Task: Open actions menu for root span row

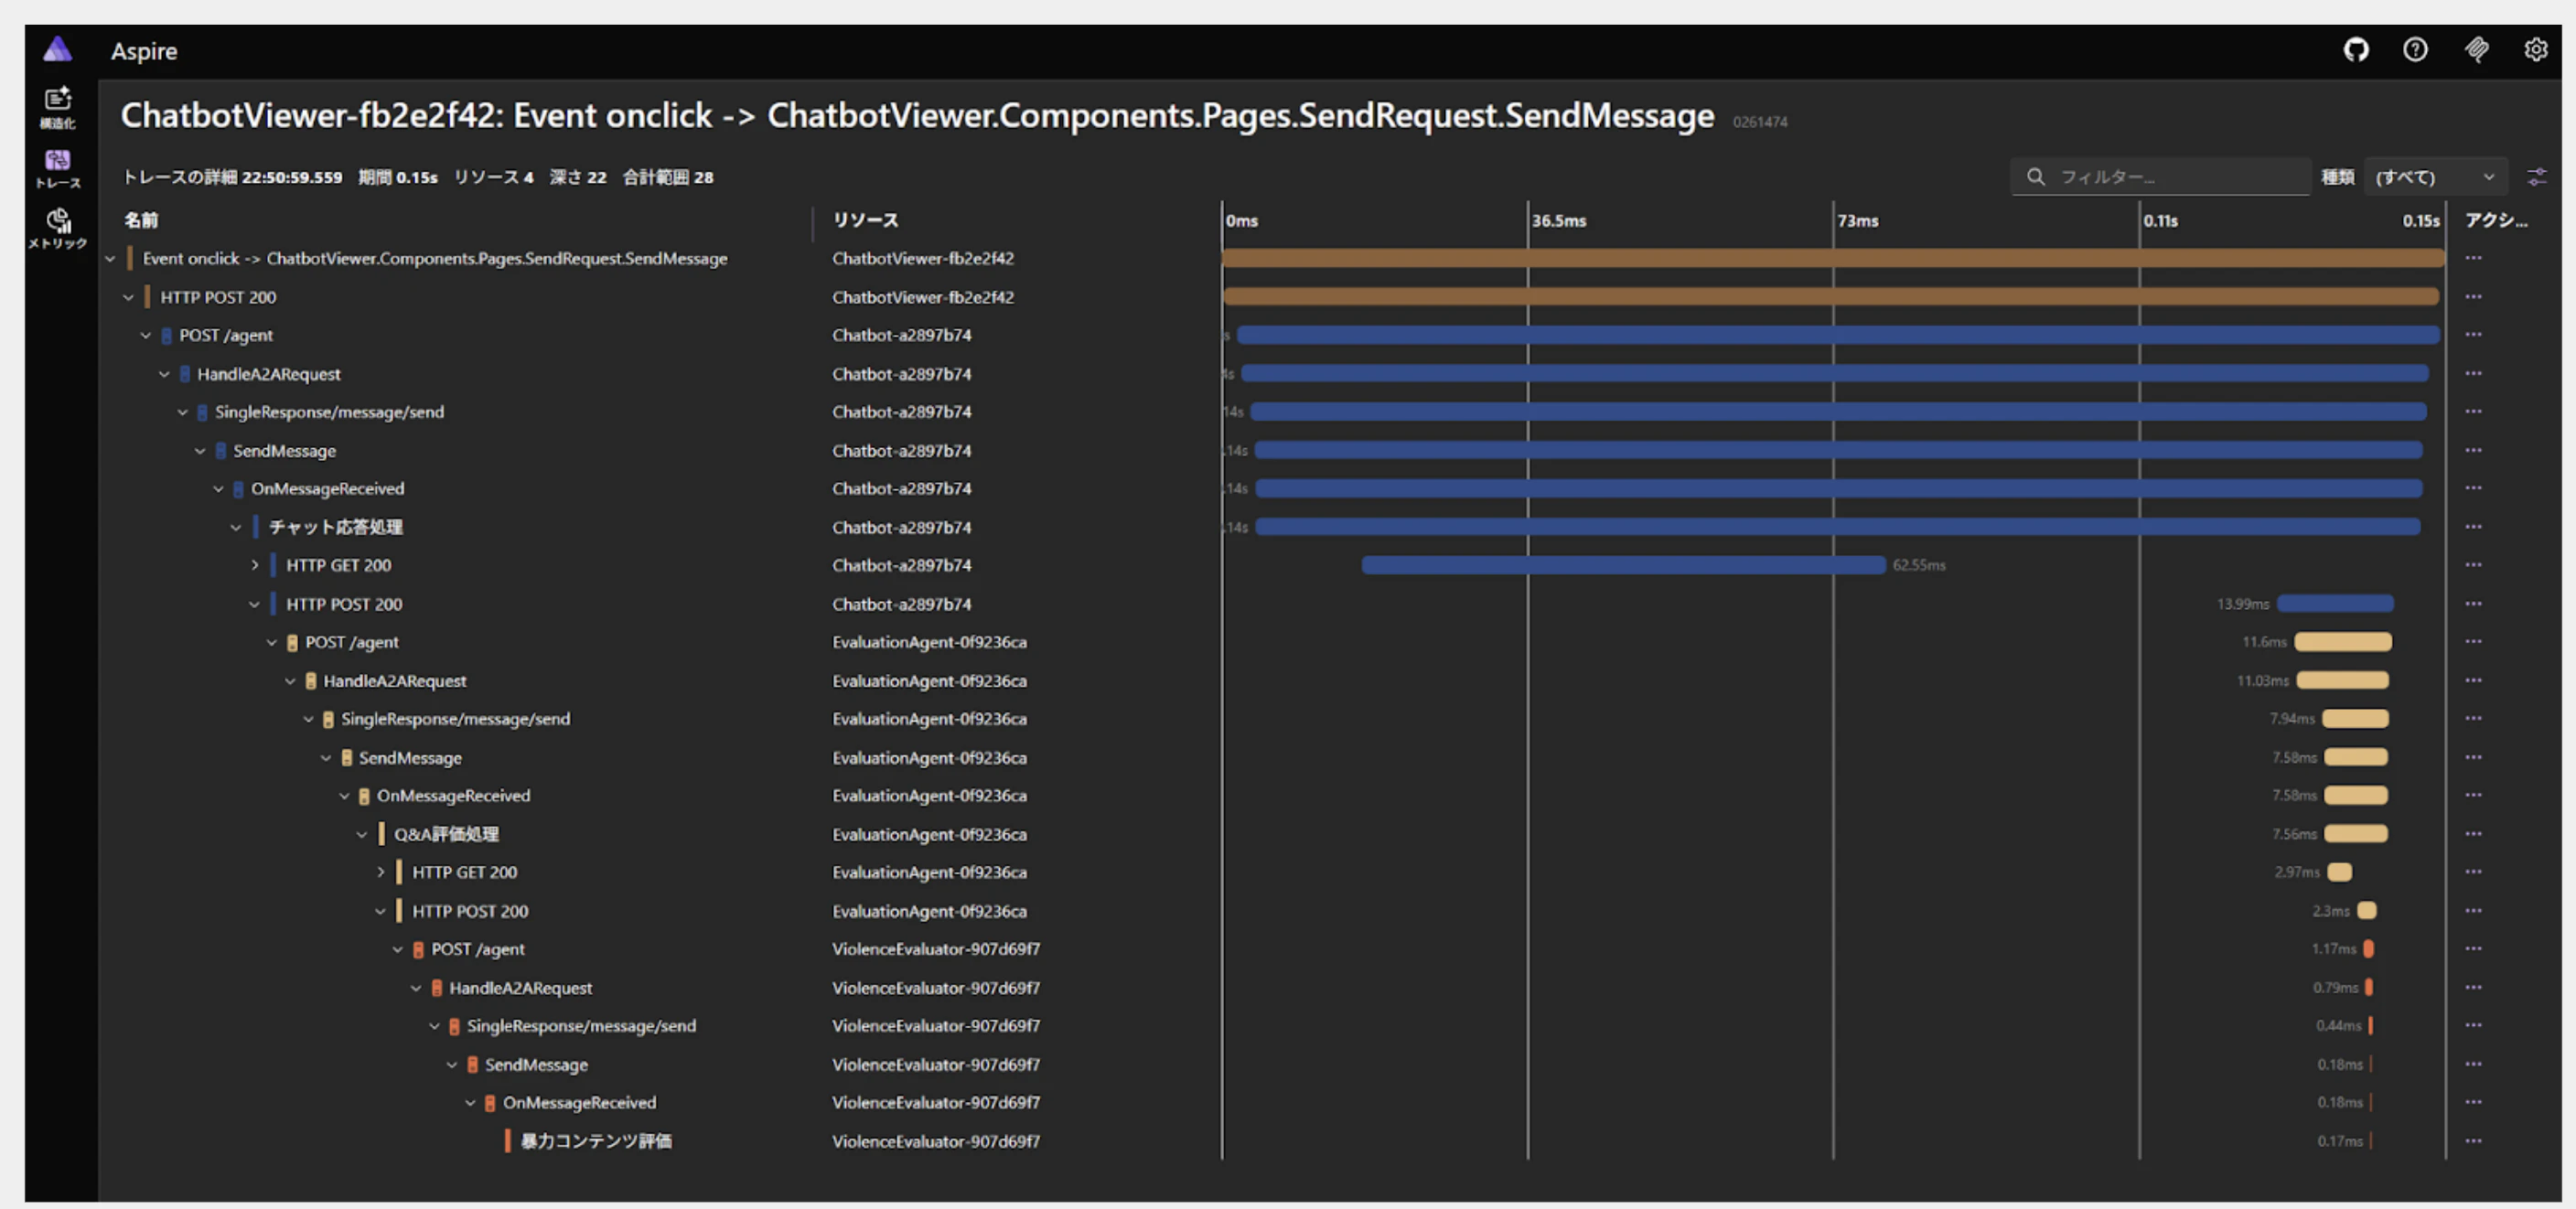Action: pyautogui.click(x=2473, y=258)
